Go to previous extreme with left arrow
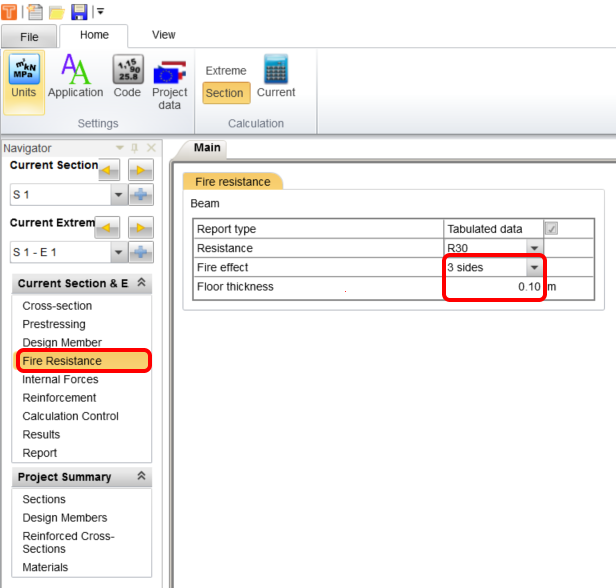 coord(107,226)
